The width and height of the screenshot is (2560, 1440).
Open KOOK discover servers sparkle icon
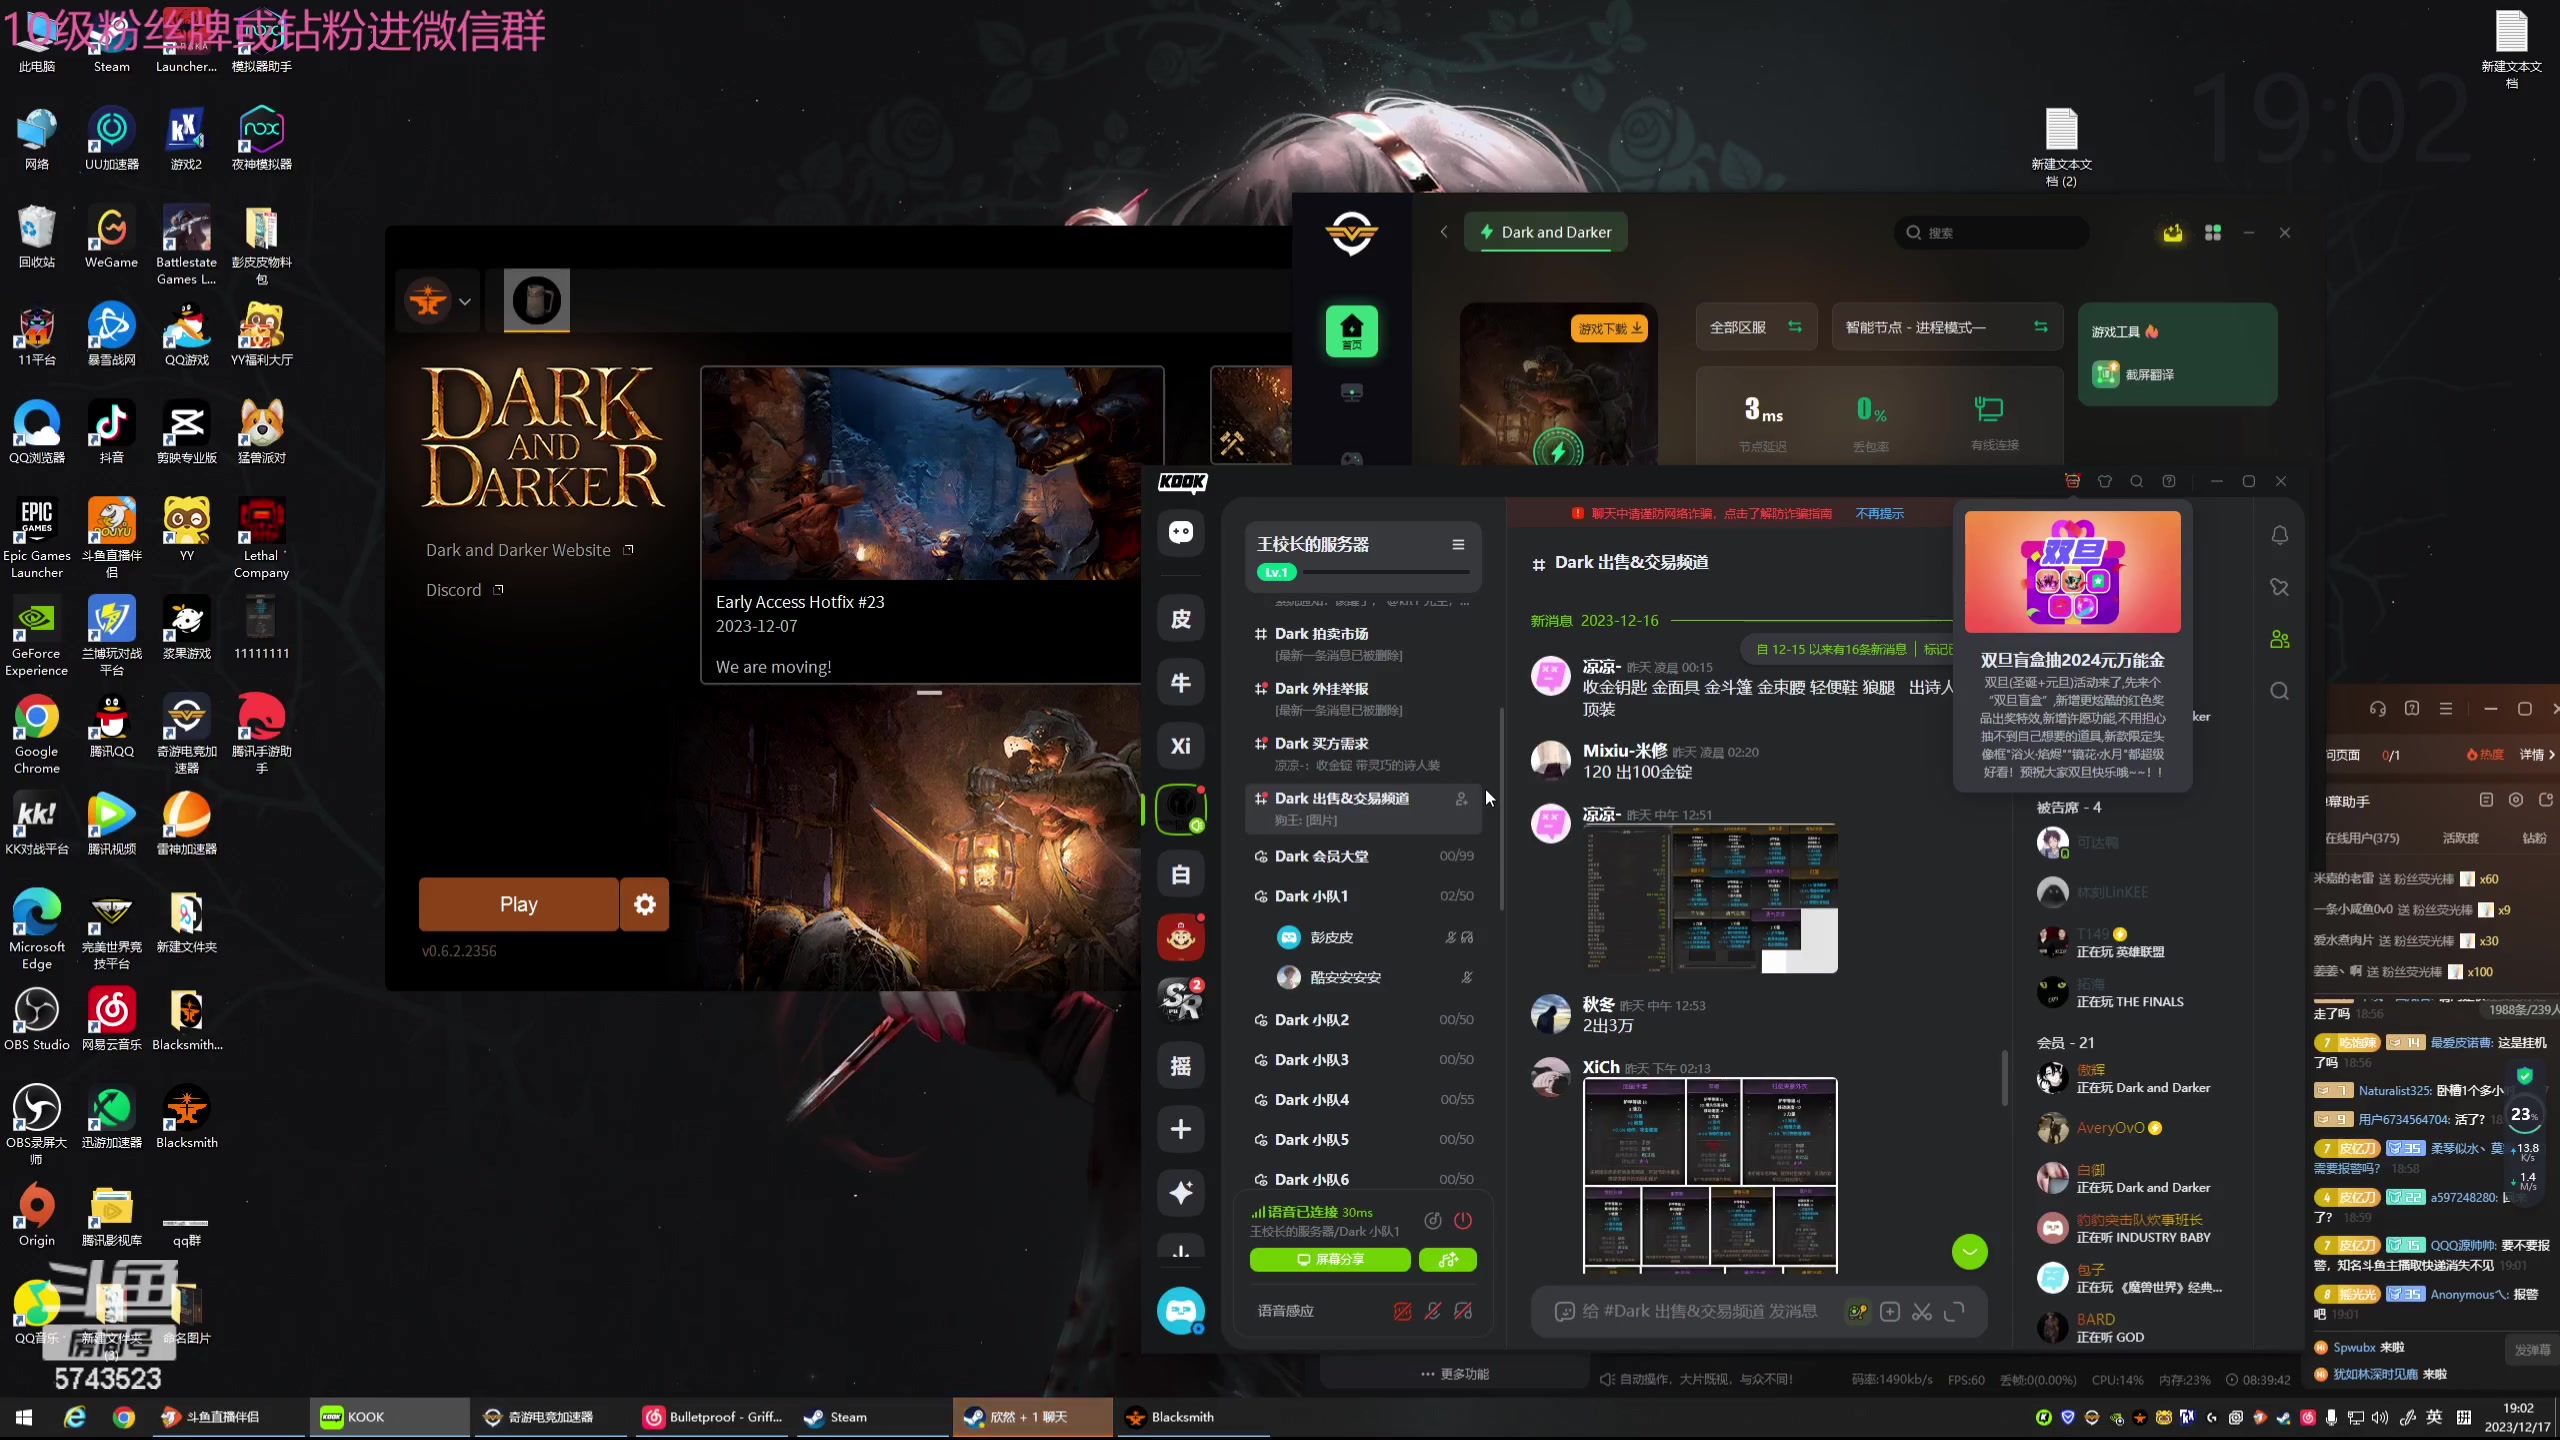point(1181,1192)
